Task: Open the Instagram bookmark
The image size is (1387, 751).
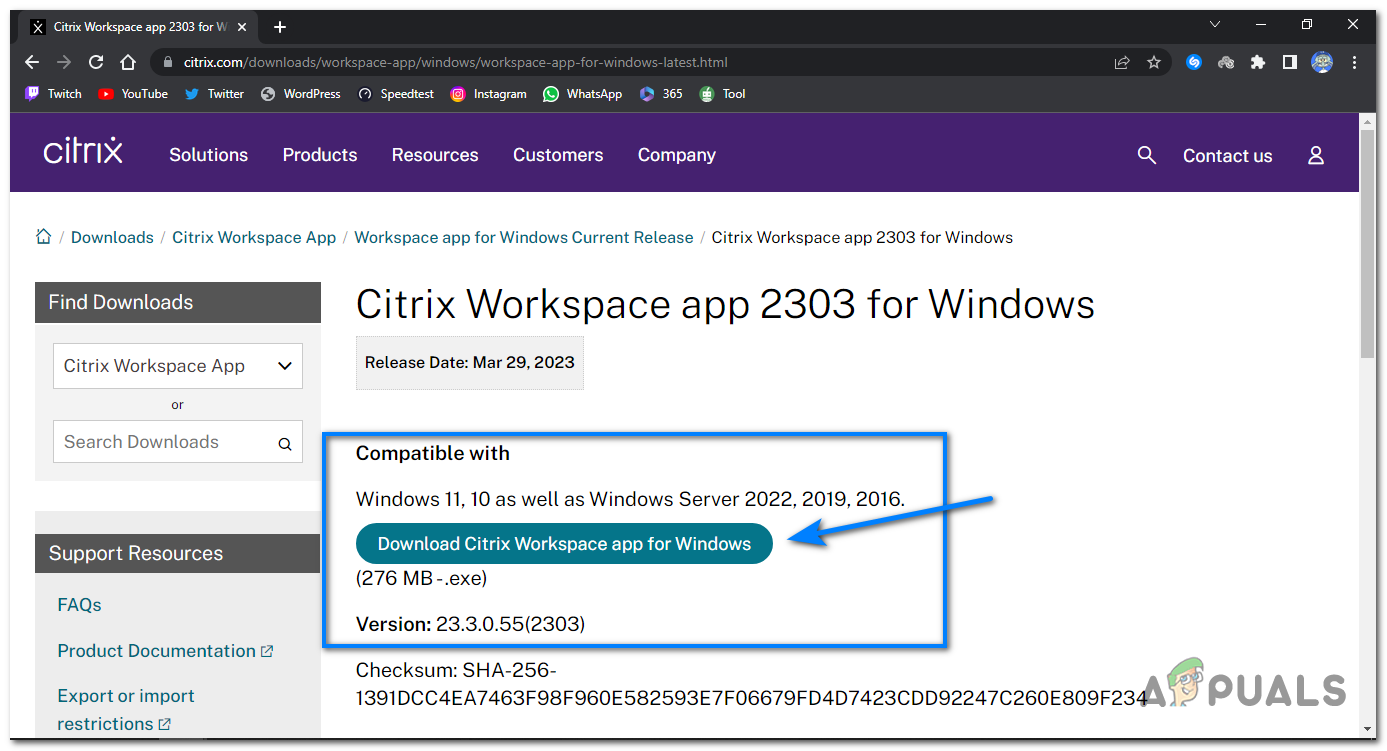Action: click(488, 94)
